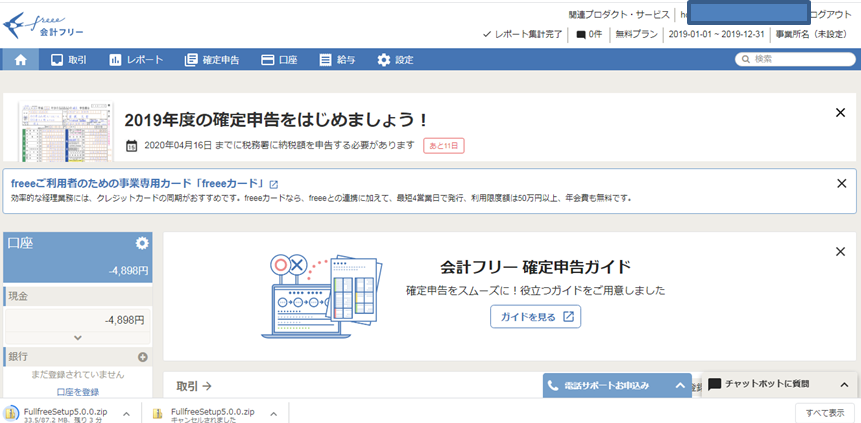The image size is (861, 423).
Task: Click the home icon in navigation bar
Action: (x=20, y=60)
